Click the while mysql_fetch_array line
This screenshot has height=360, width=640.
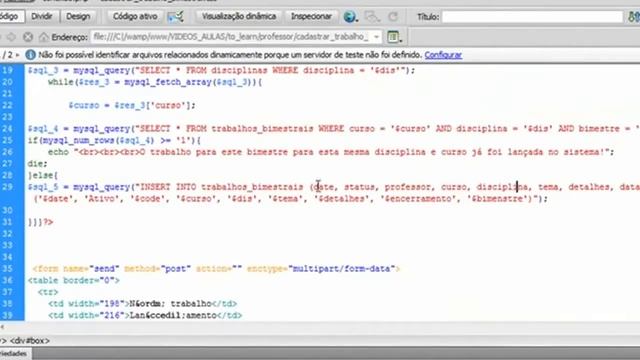(155, 82)
